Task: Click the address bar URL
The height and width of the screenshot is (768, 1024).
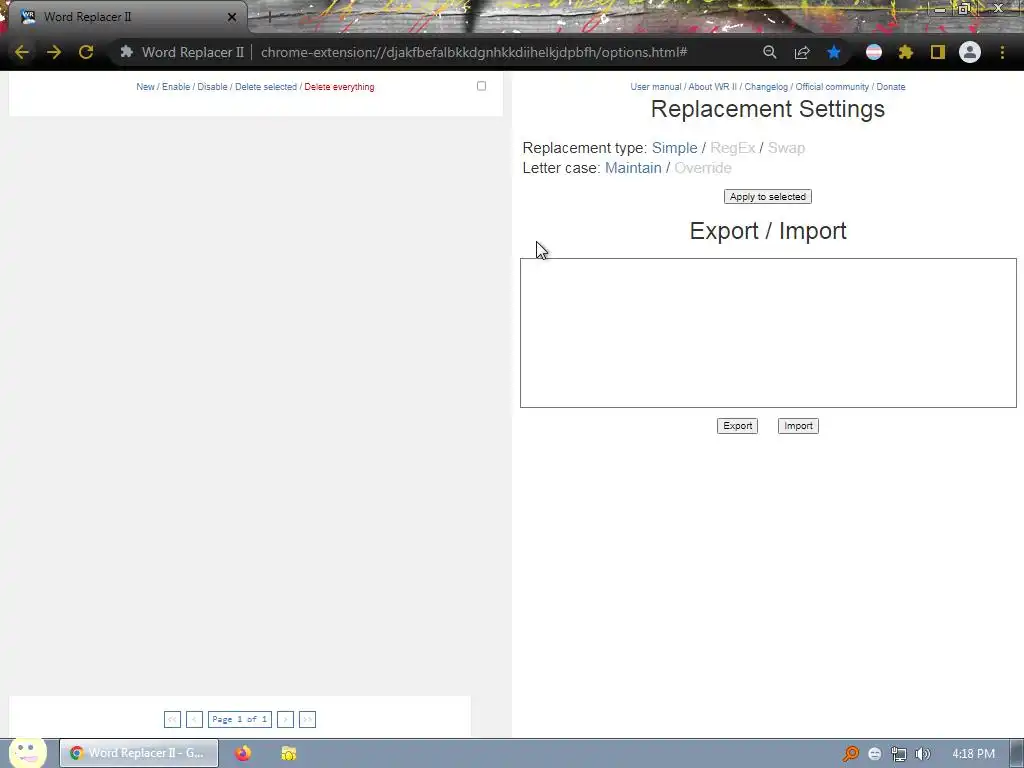Action: pos(474,52)
